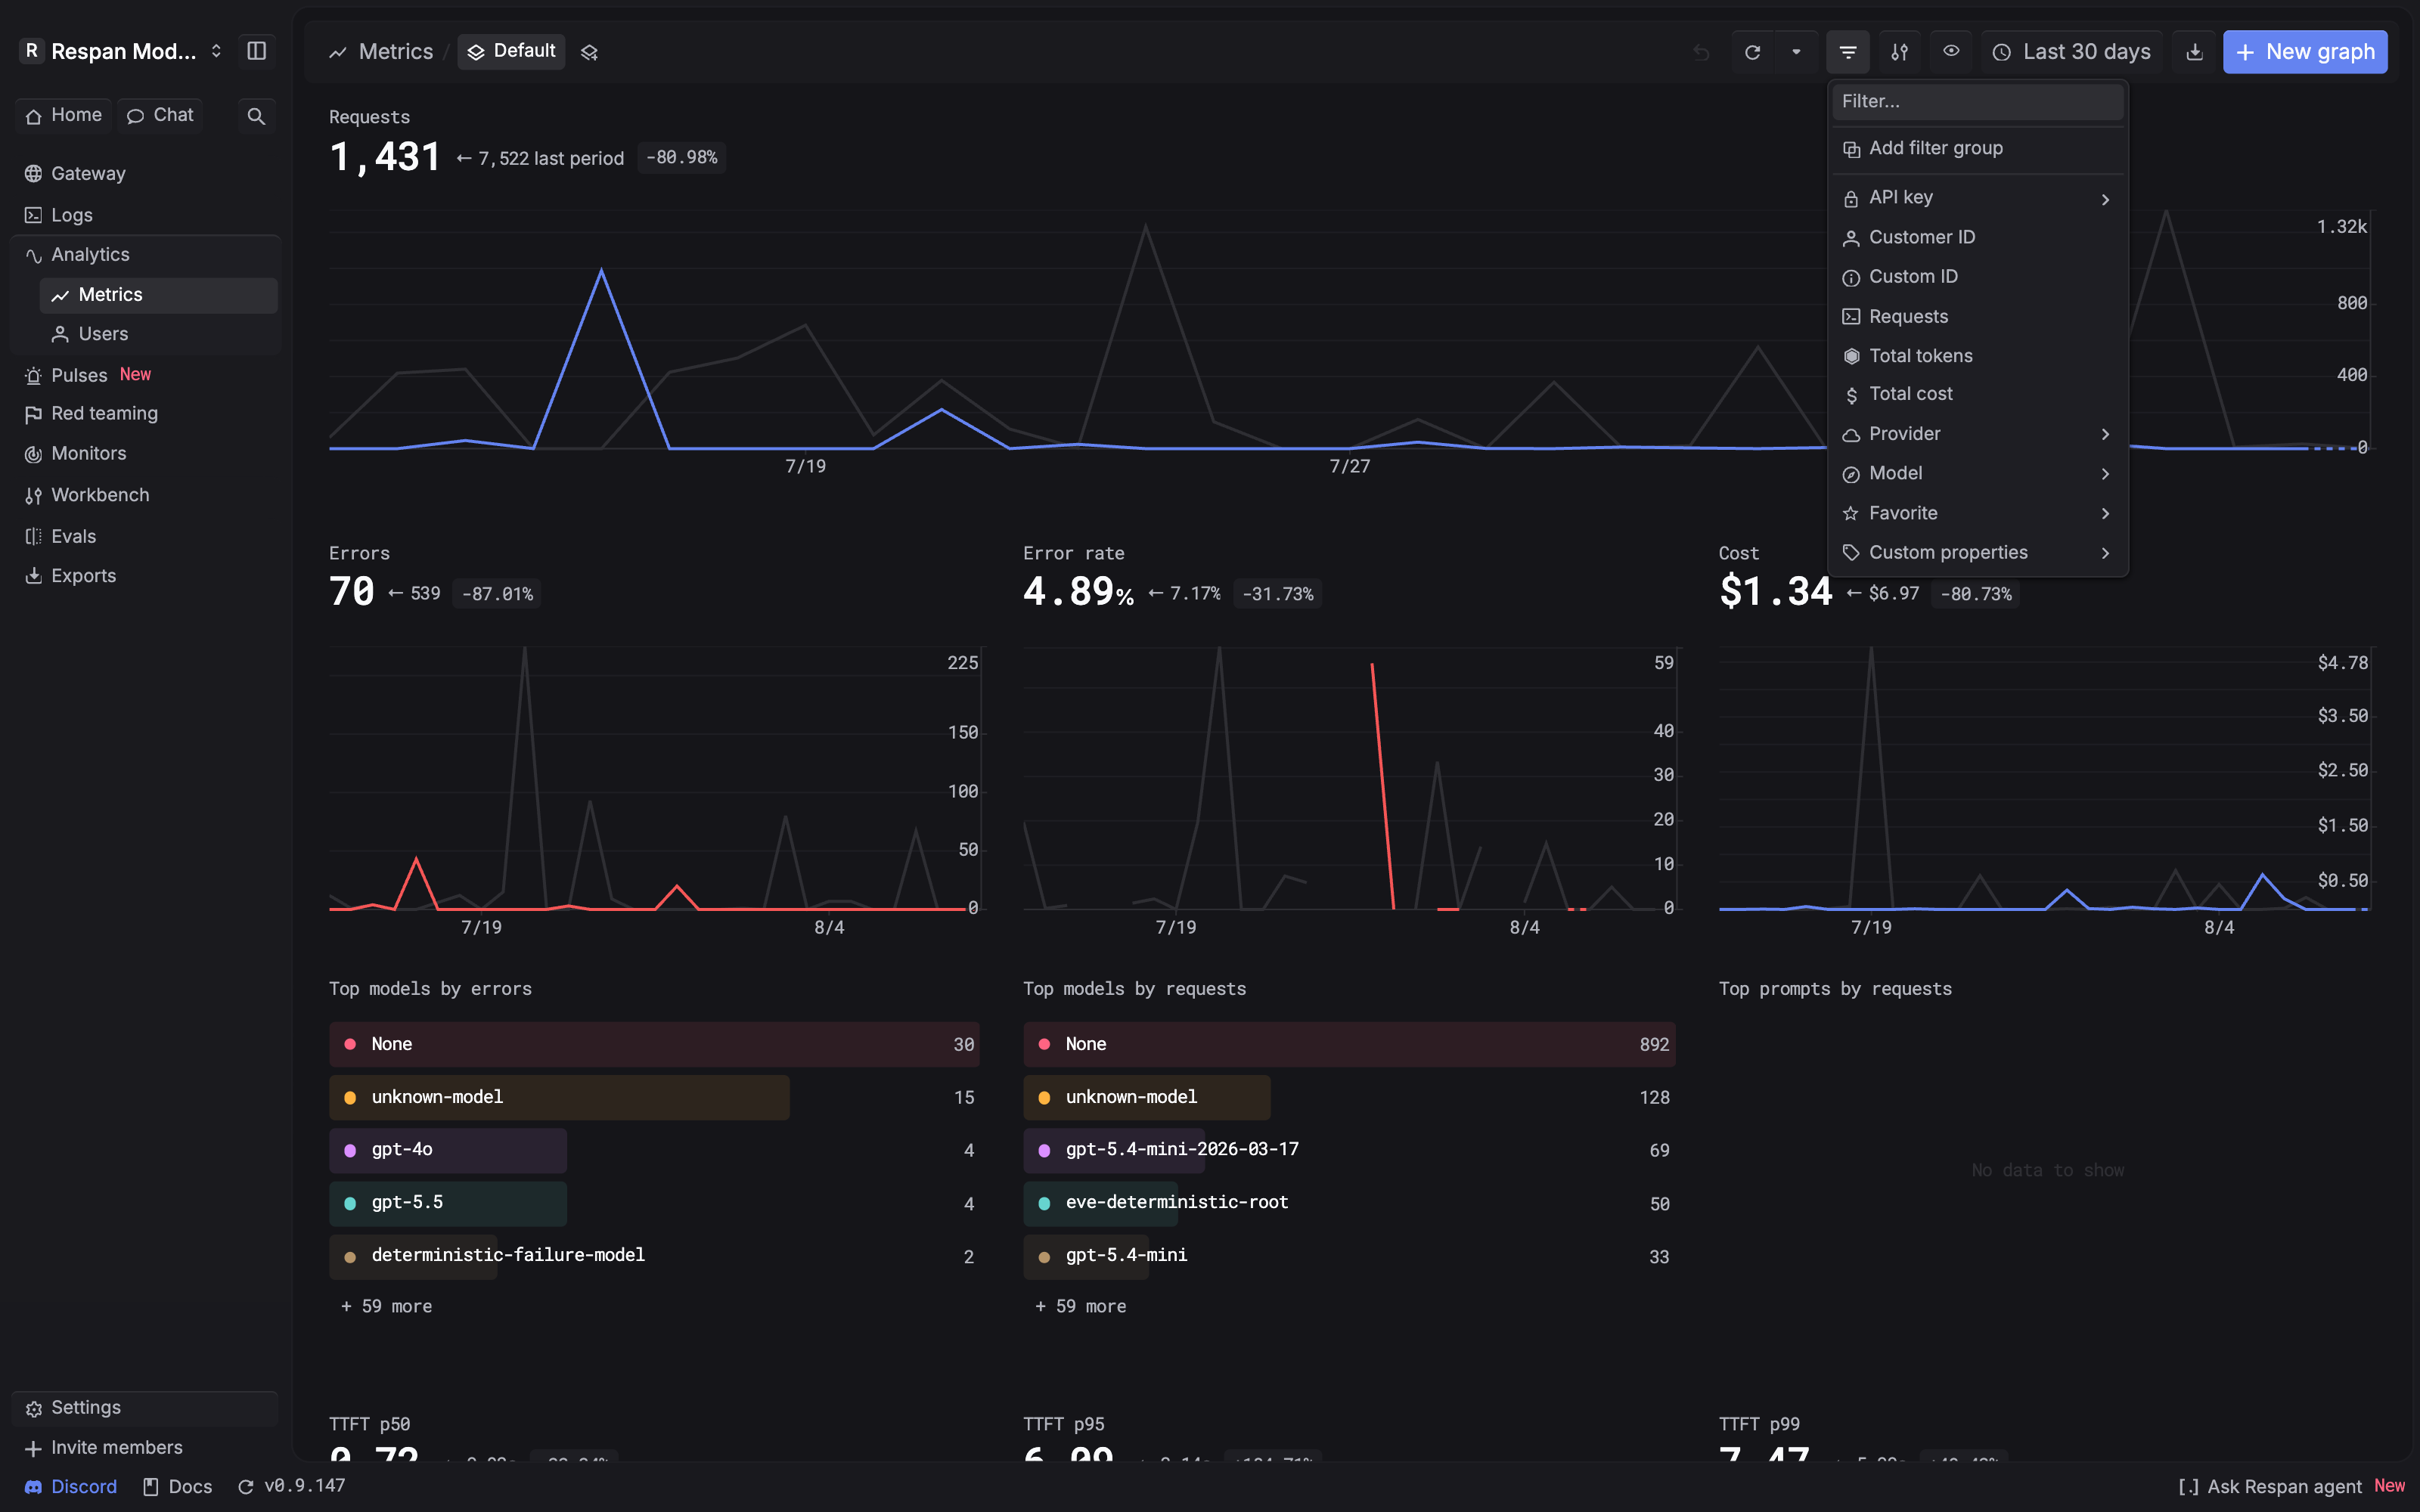Open the Exports page
This screenshot has height=1512, width=2420.
[145, 576]
